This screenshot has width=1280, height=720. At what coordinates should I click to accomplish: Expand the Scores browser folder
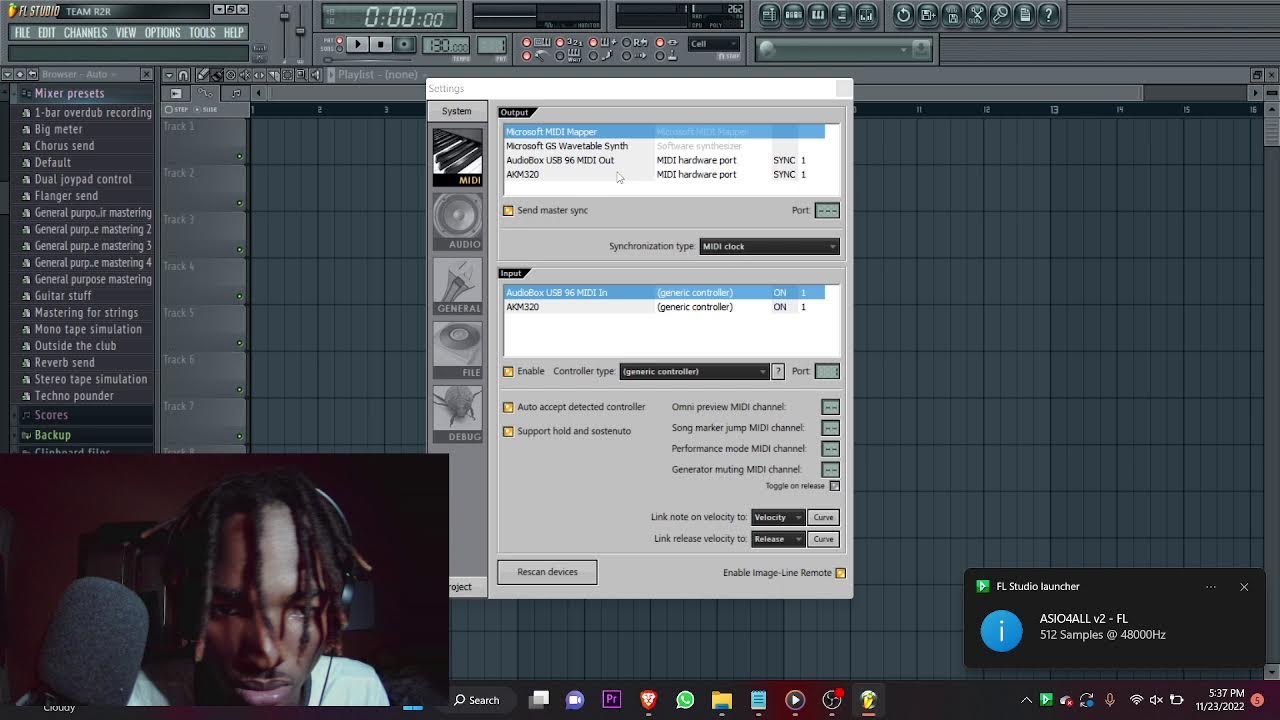[x=51, y=415]
